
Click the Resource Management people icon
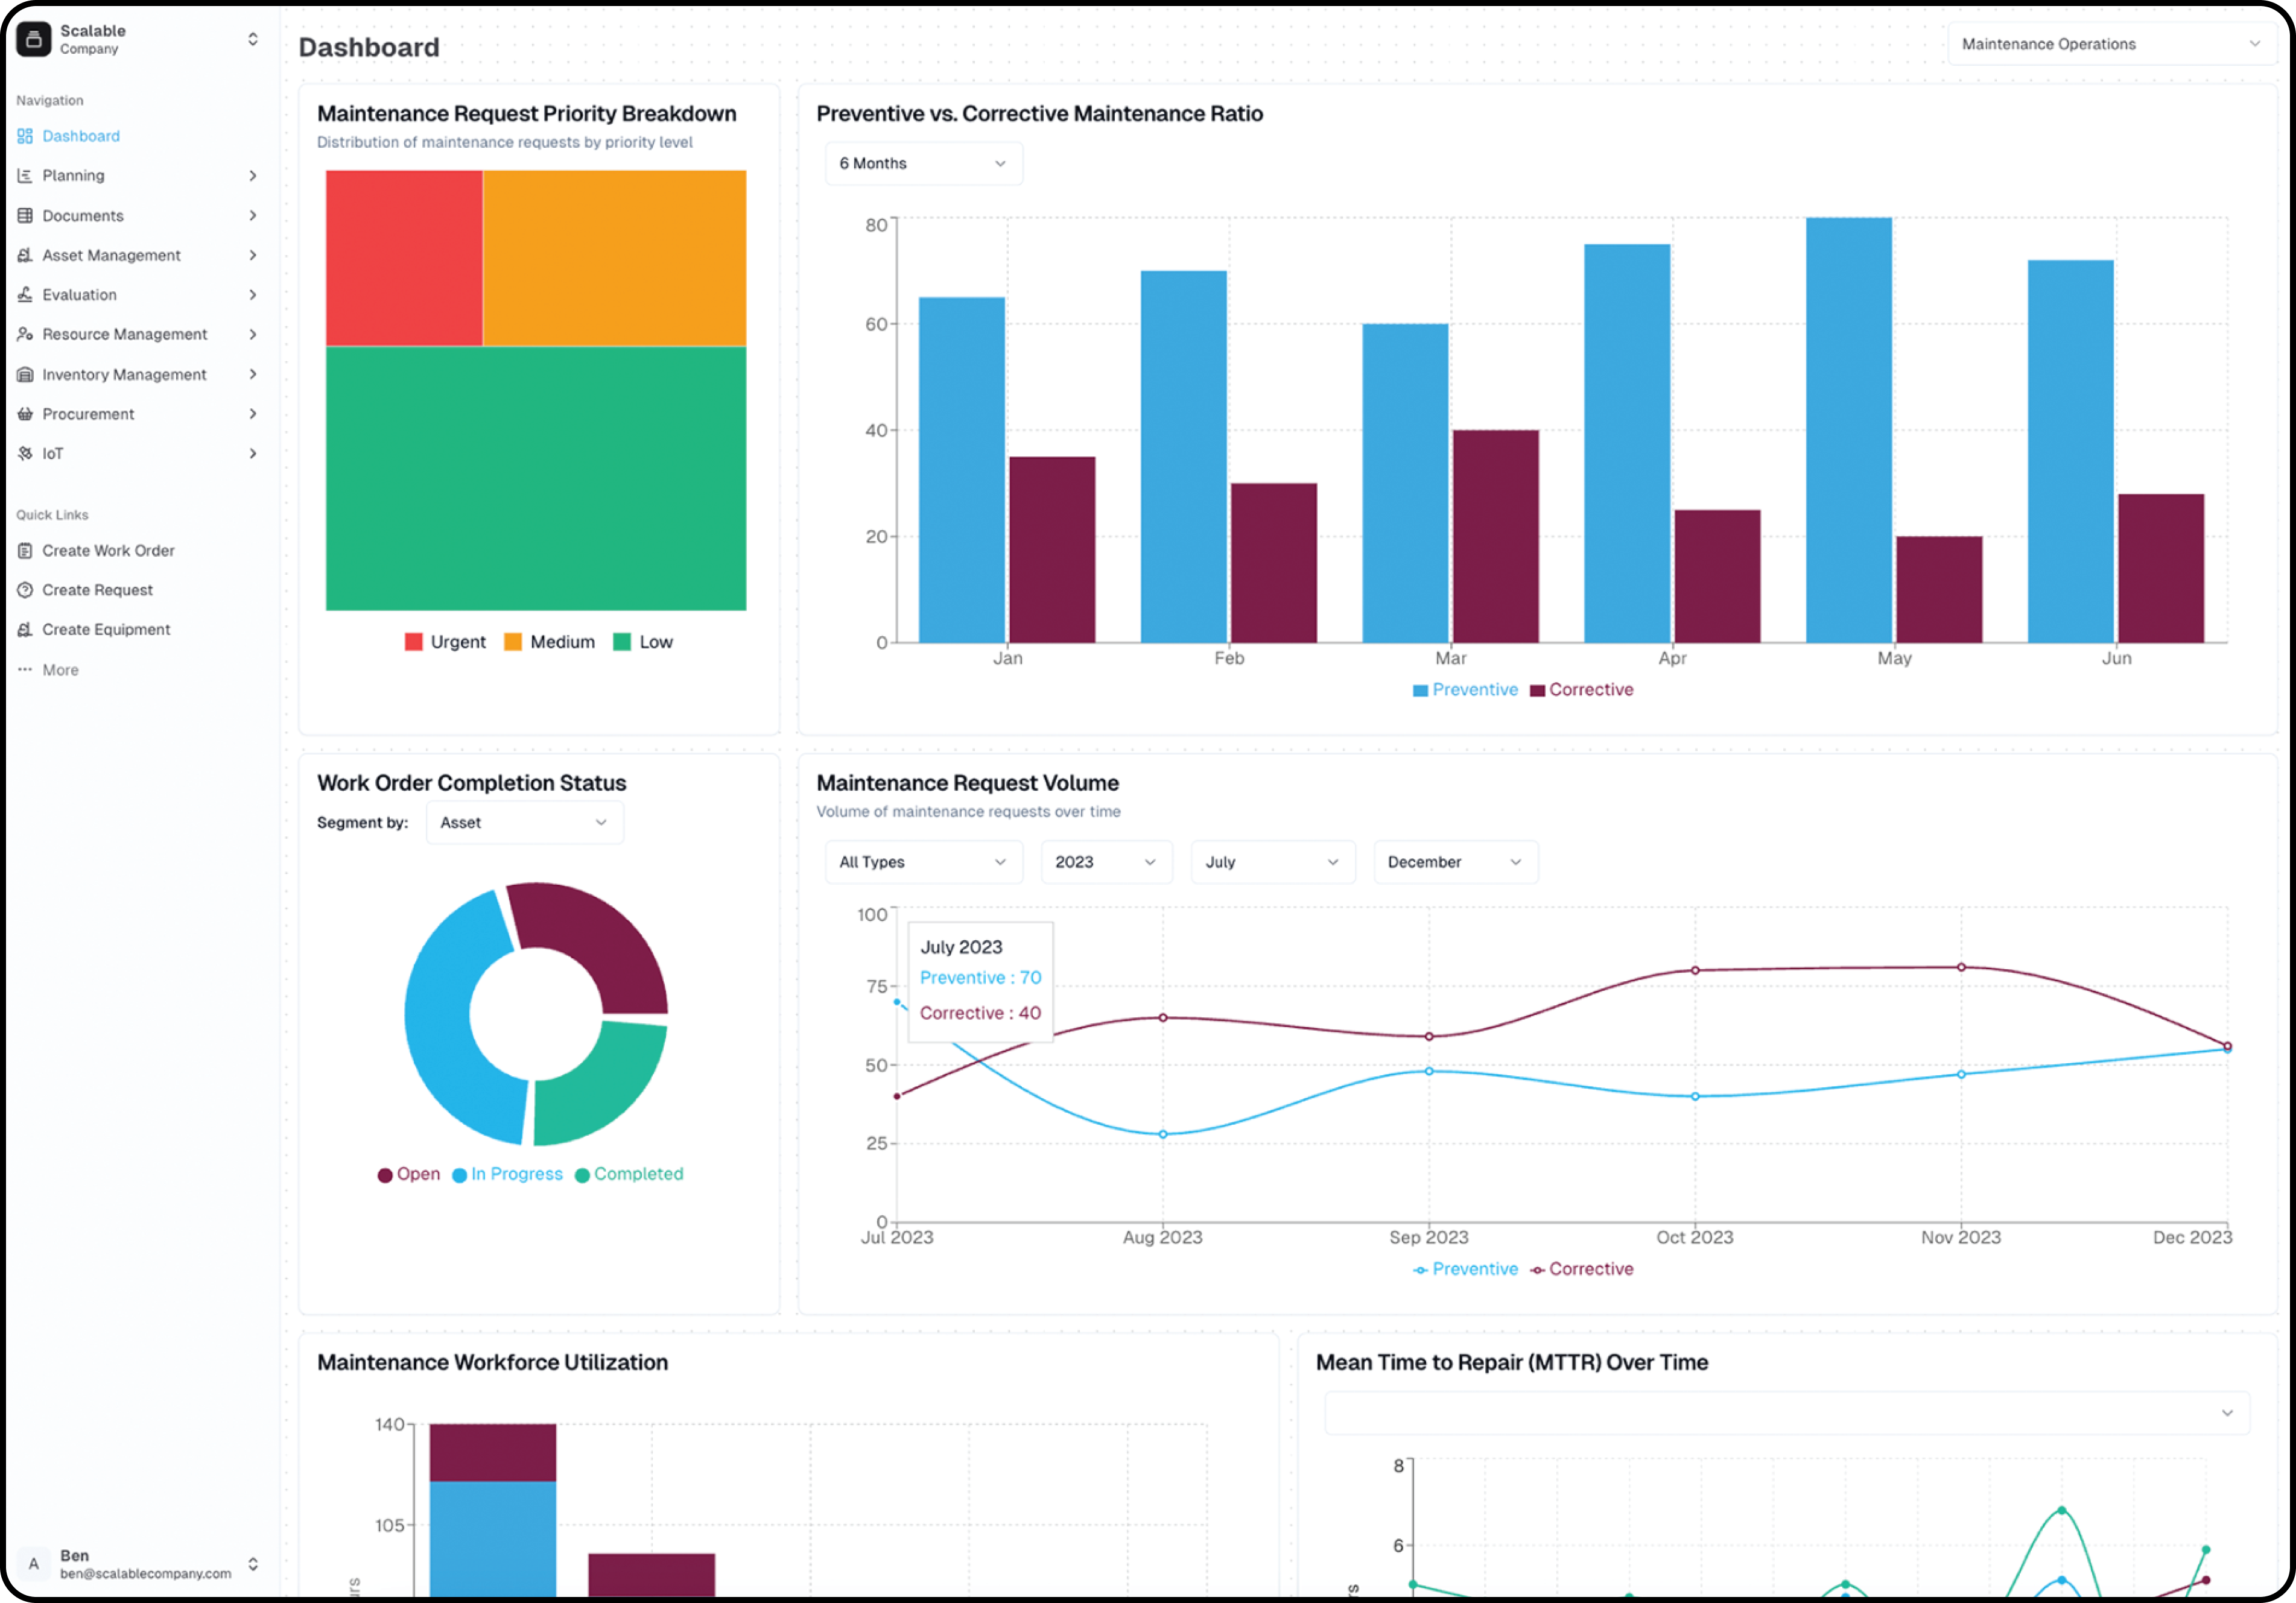coord(25,334)
